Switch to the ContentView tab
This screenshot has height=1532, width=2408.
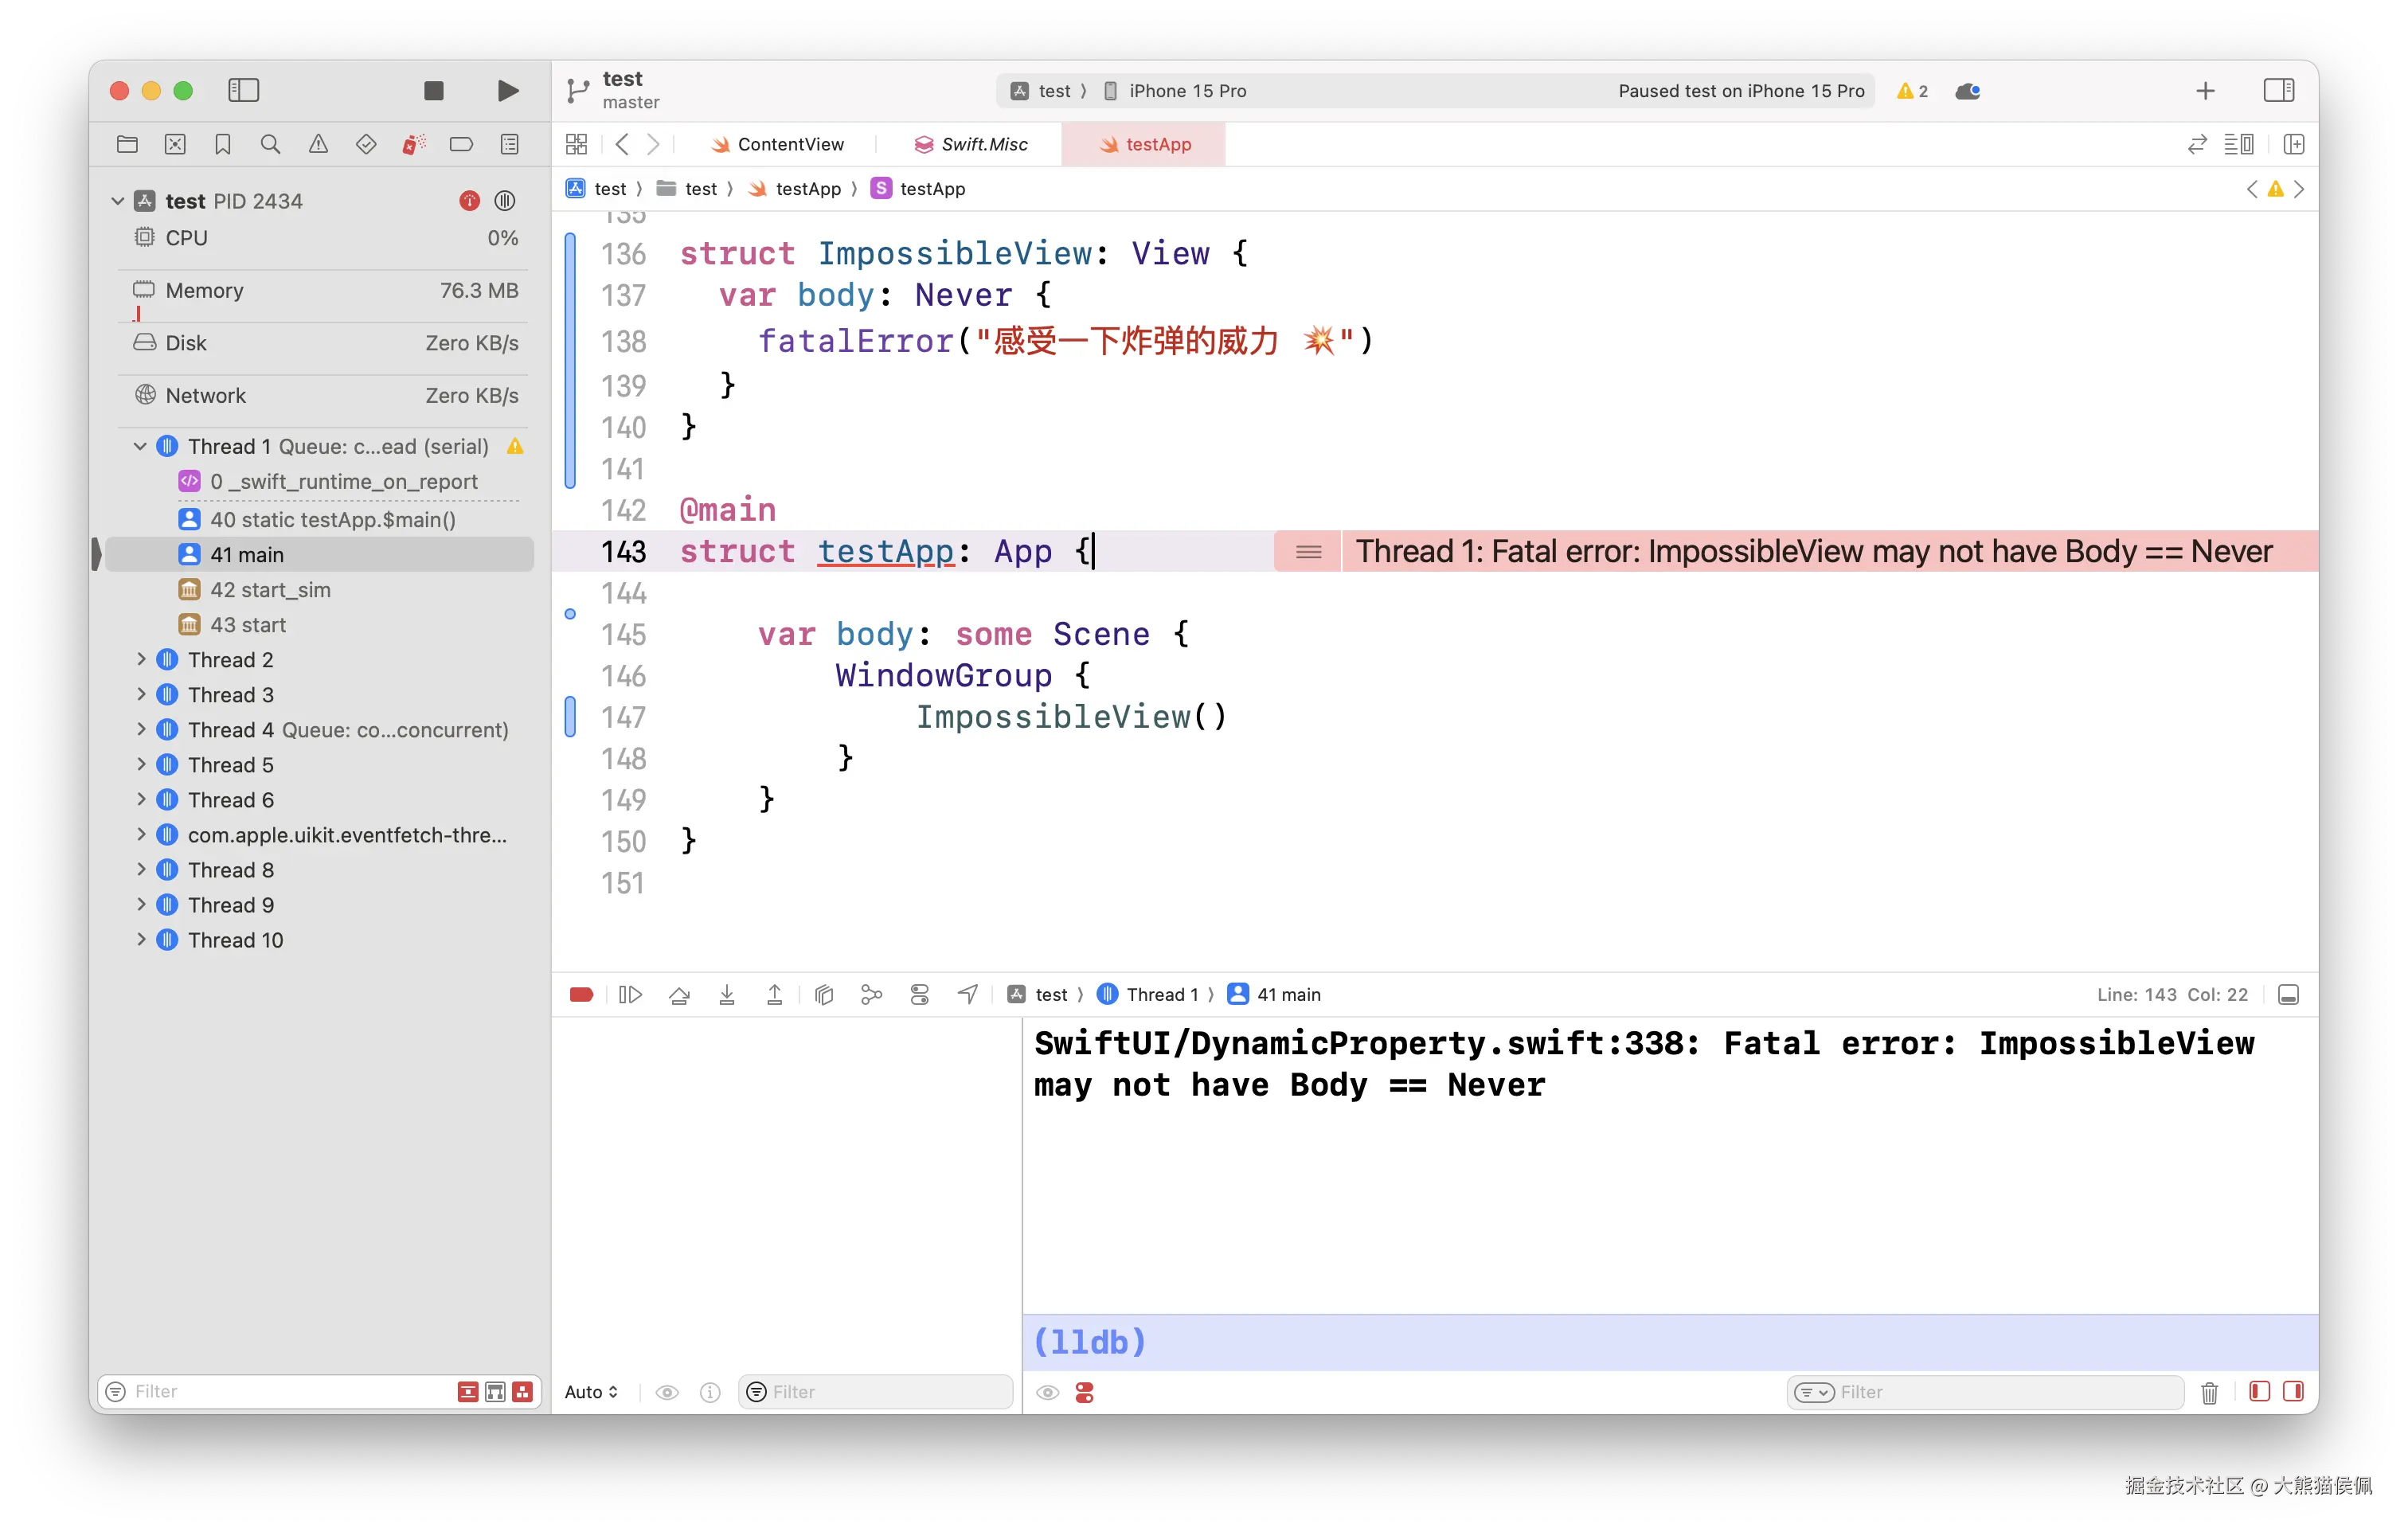click(789, 144)
